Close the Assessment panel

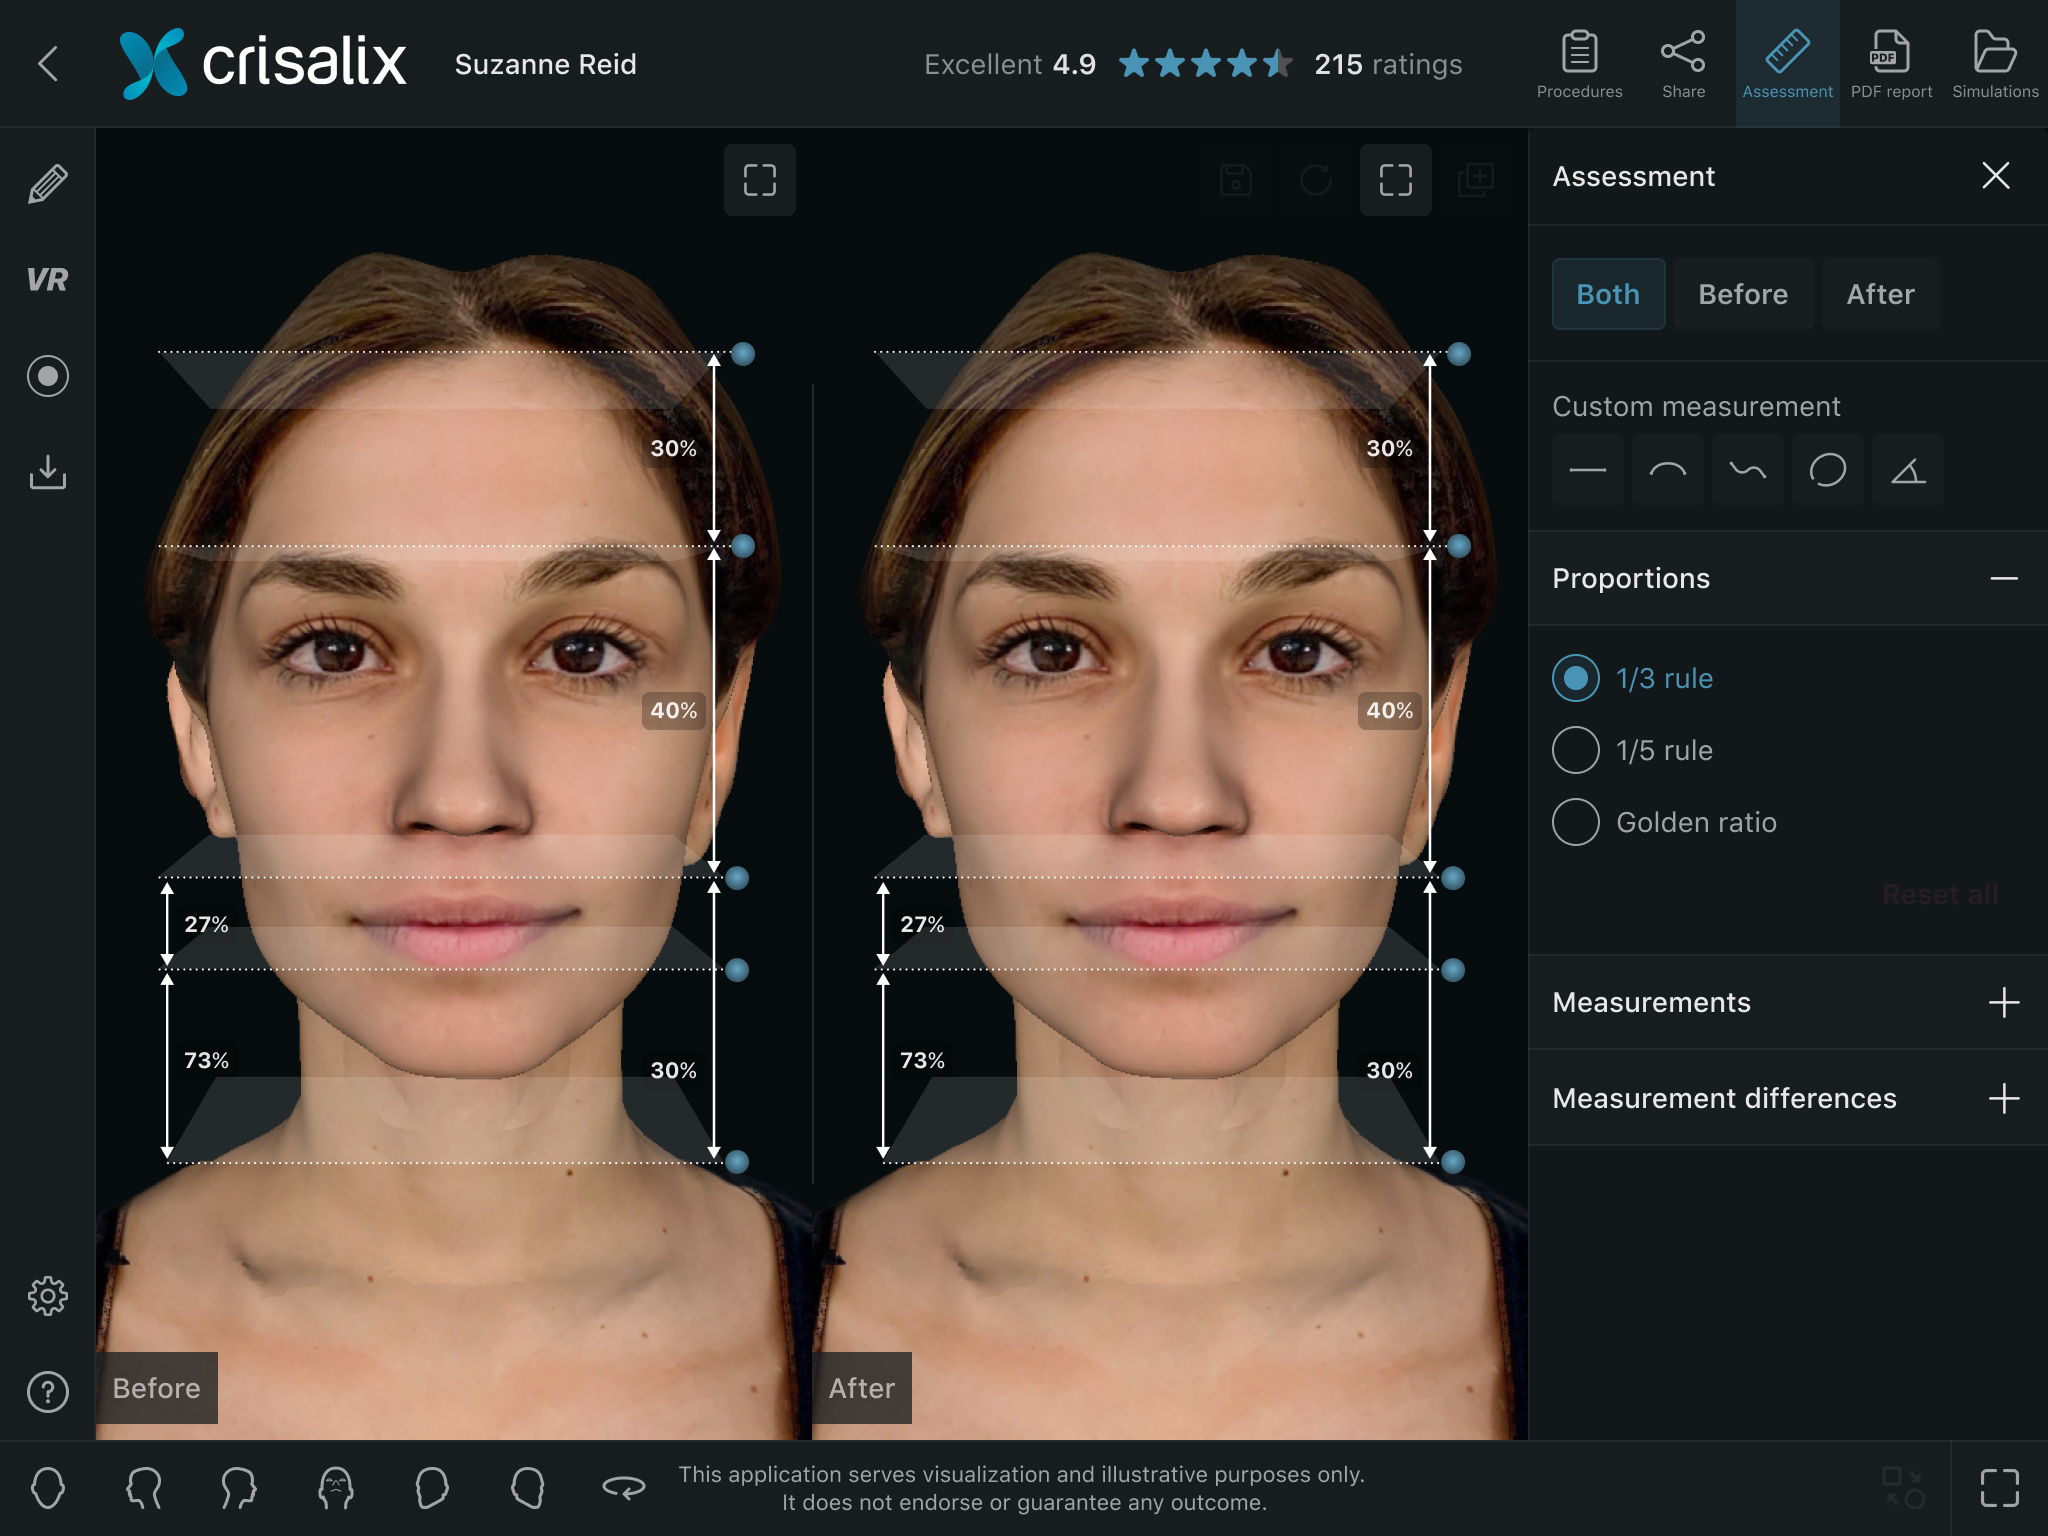[x=1995, y=176]
